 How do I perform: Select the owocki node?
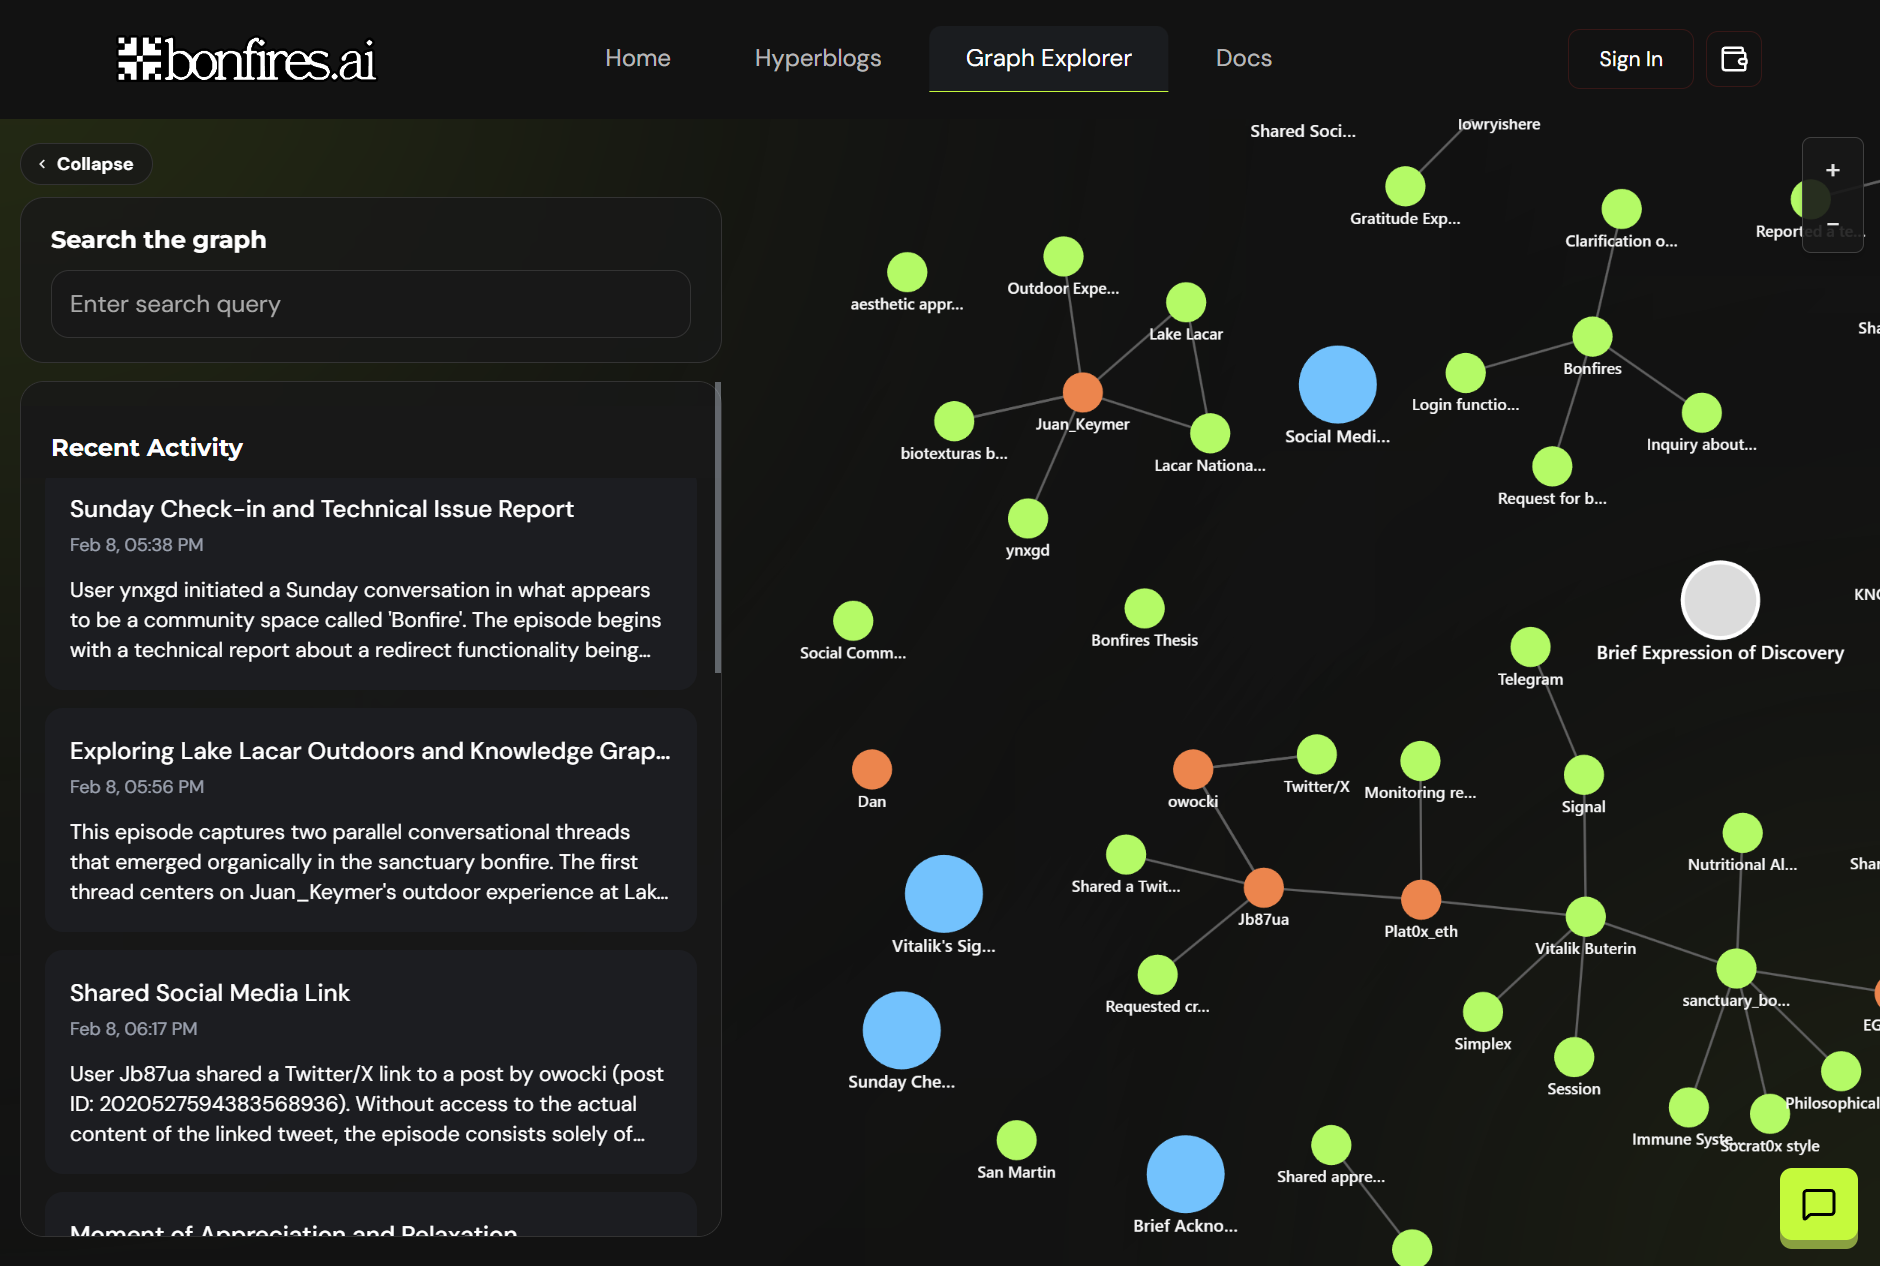[1192, 770]
